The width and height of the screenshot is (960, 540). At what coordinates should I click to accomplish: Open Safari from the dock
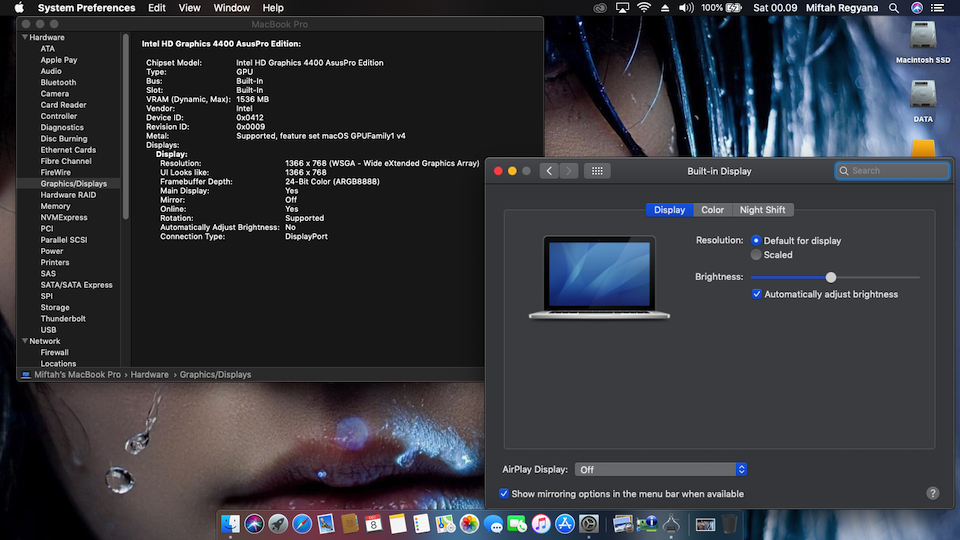301,523
